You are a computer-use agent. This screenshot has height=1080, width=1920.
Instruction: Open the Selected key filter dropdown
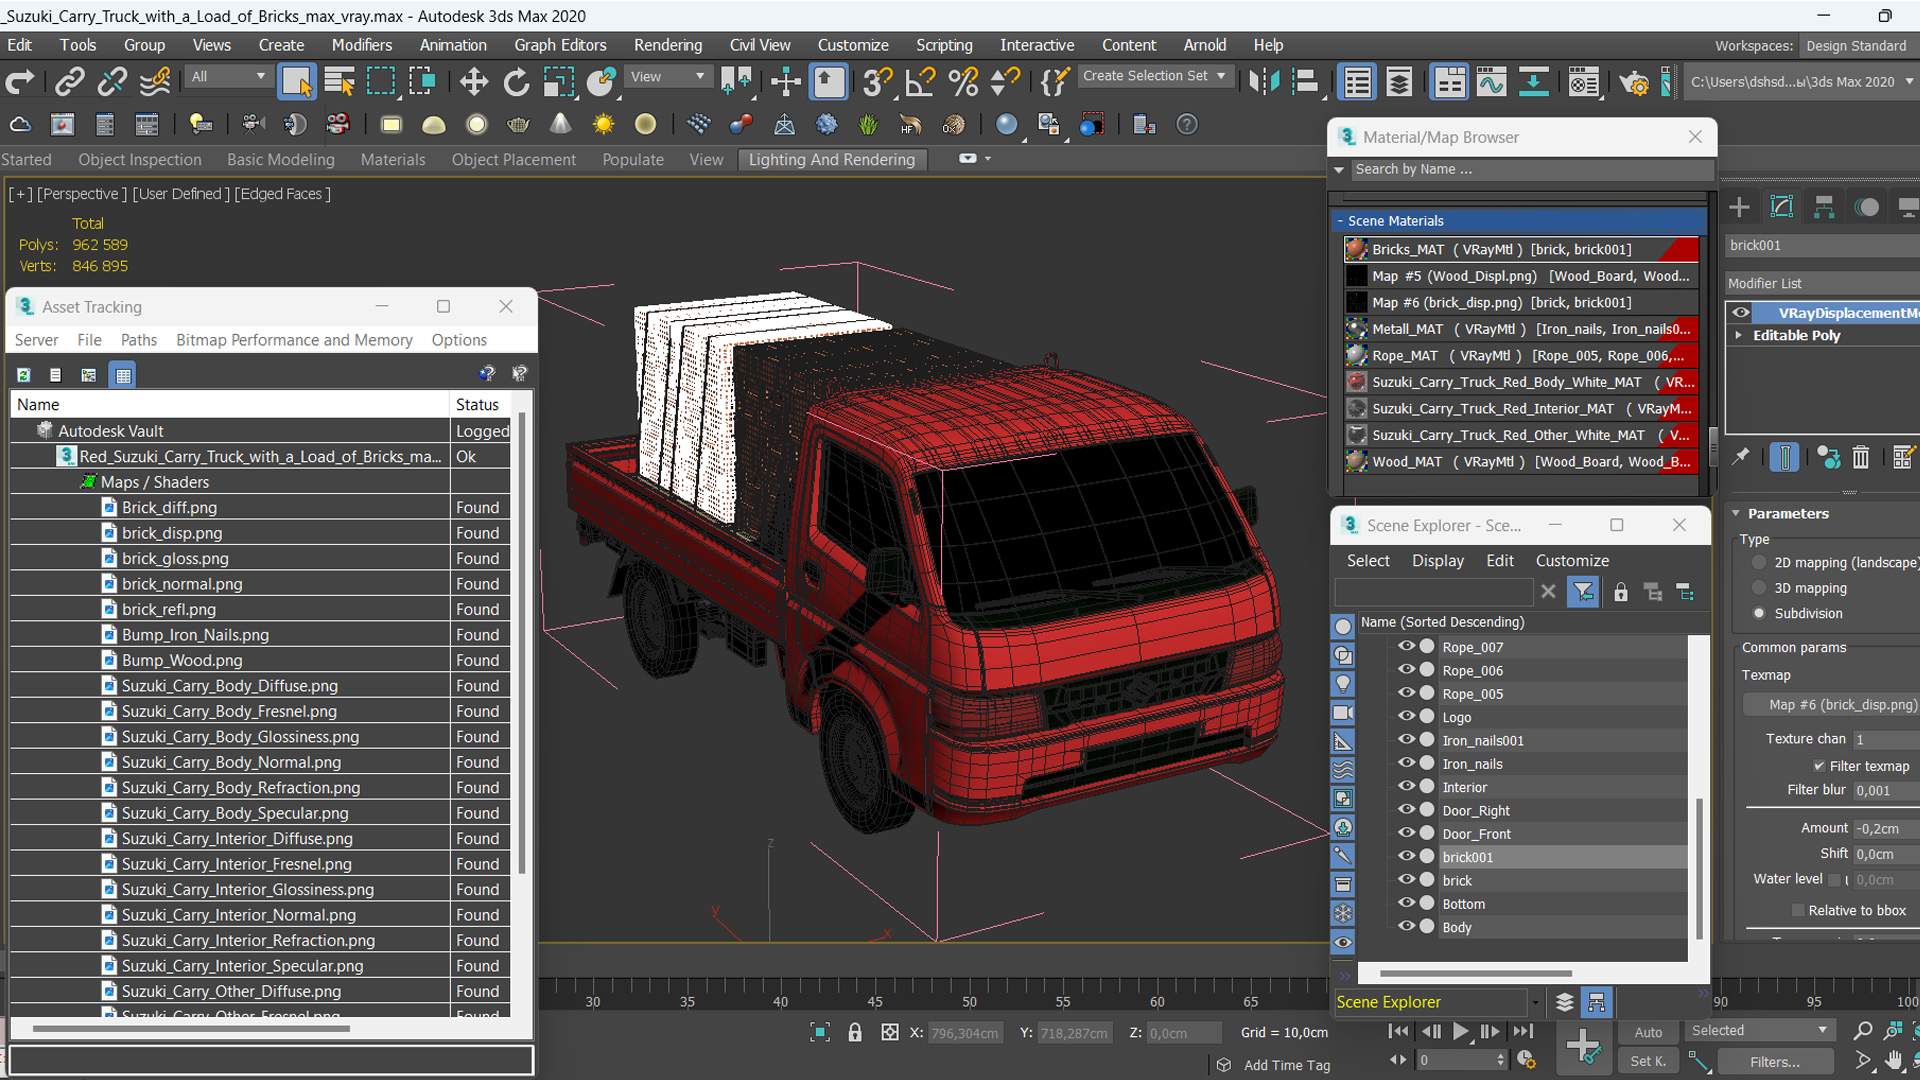point(1760,1030)
